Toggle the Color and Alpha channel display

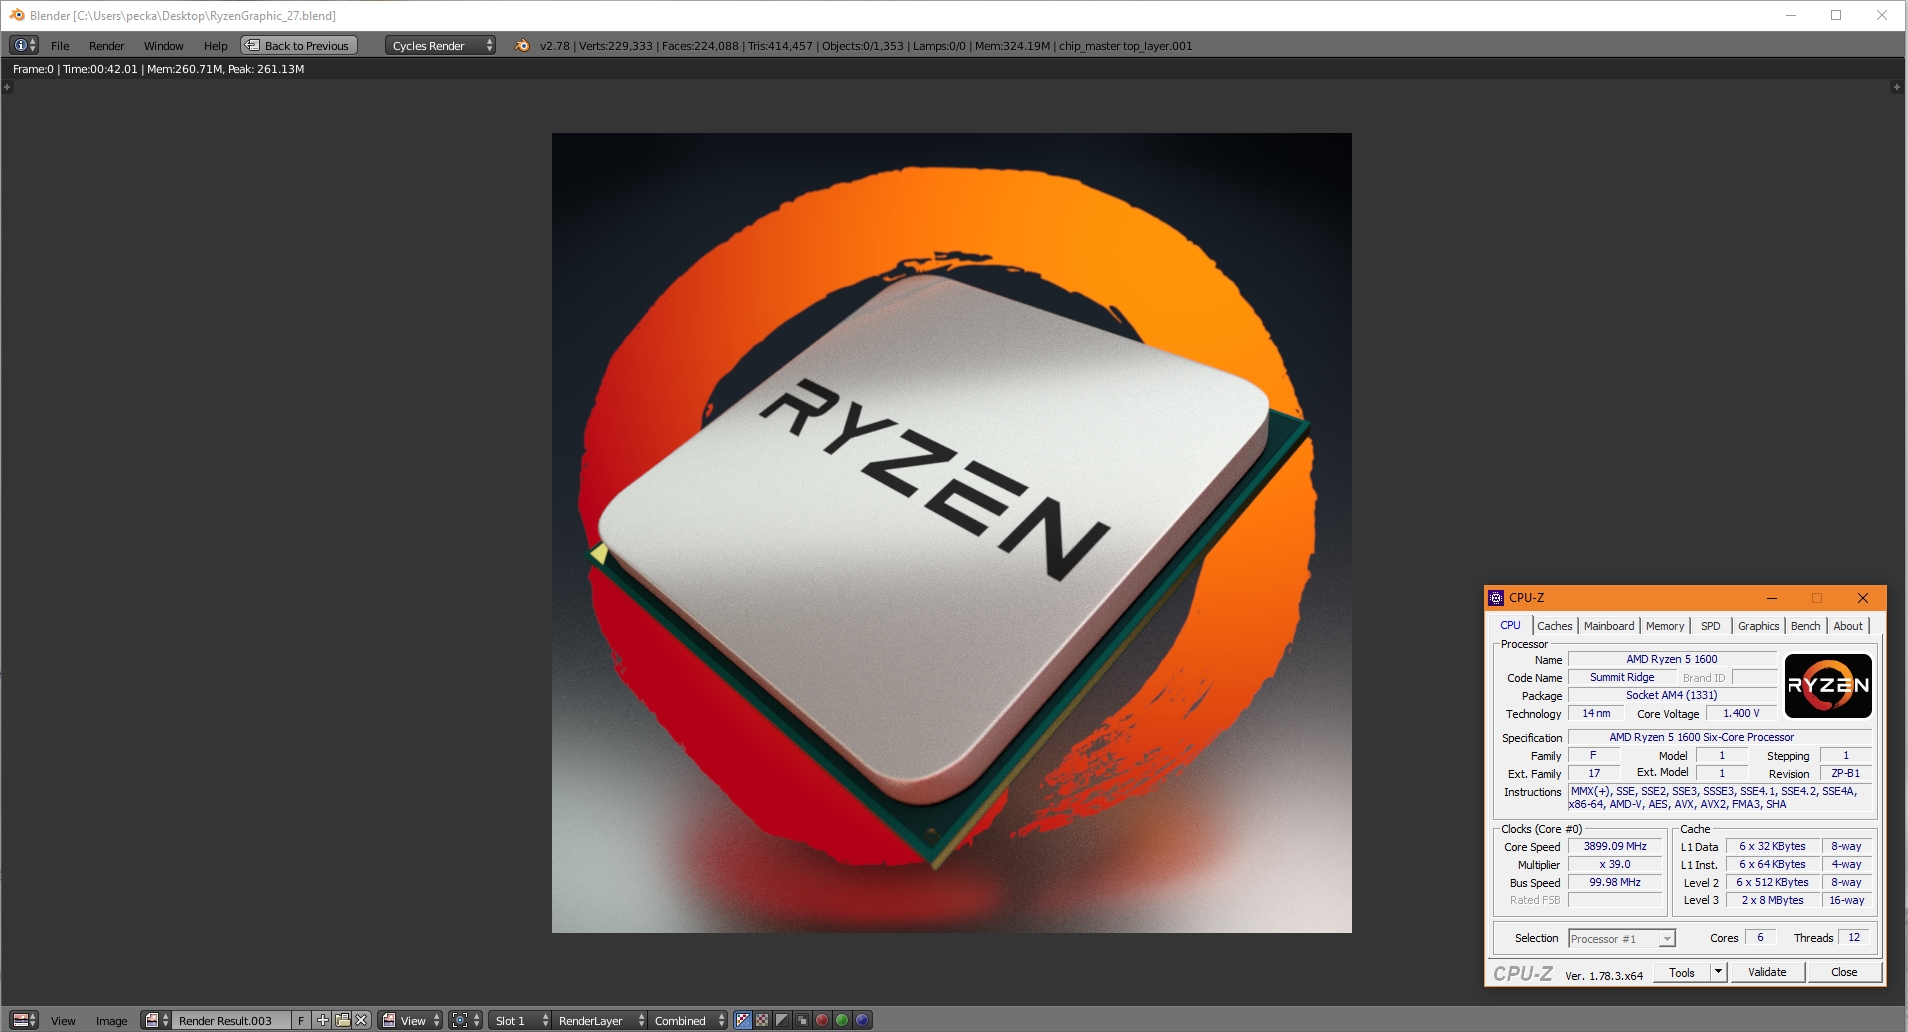742,1020
